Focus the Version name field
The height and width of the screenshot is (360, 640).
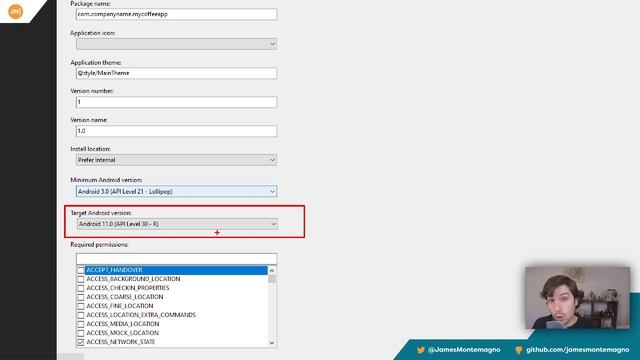(x=176, y=131)
